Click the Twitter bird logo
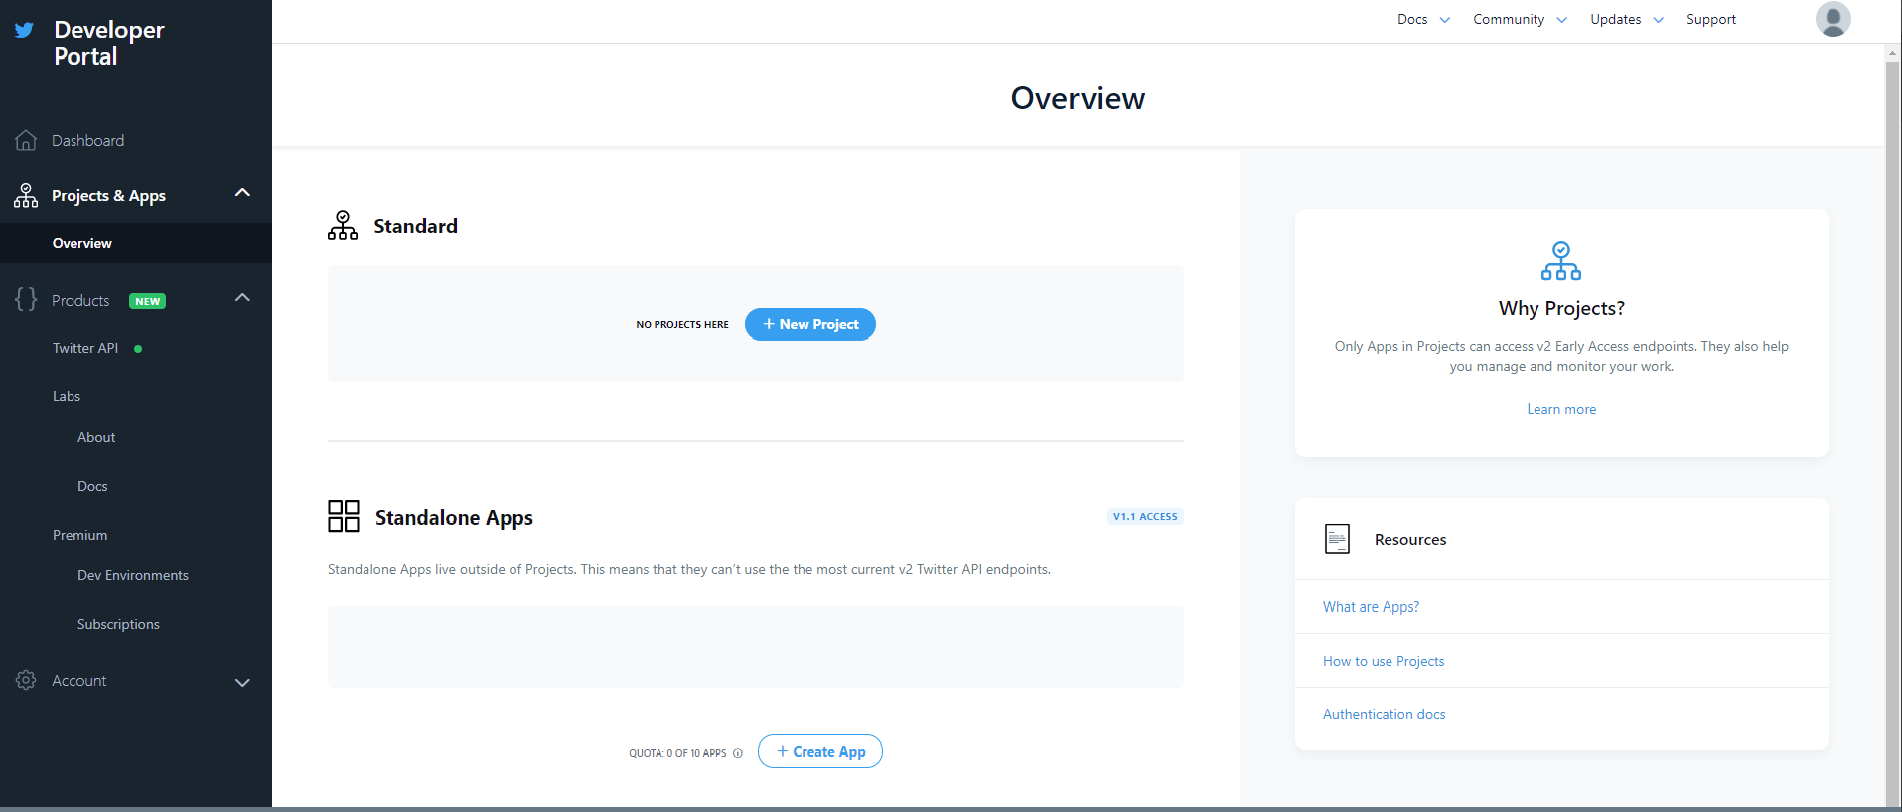This screenshot has width=1902, height=812. (x=24, y=30)
